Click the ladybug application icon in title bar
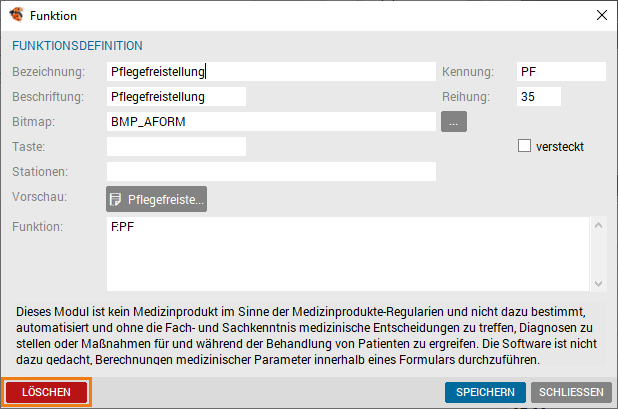Screen dimensions: 618x409 pos(16,15)
